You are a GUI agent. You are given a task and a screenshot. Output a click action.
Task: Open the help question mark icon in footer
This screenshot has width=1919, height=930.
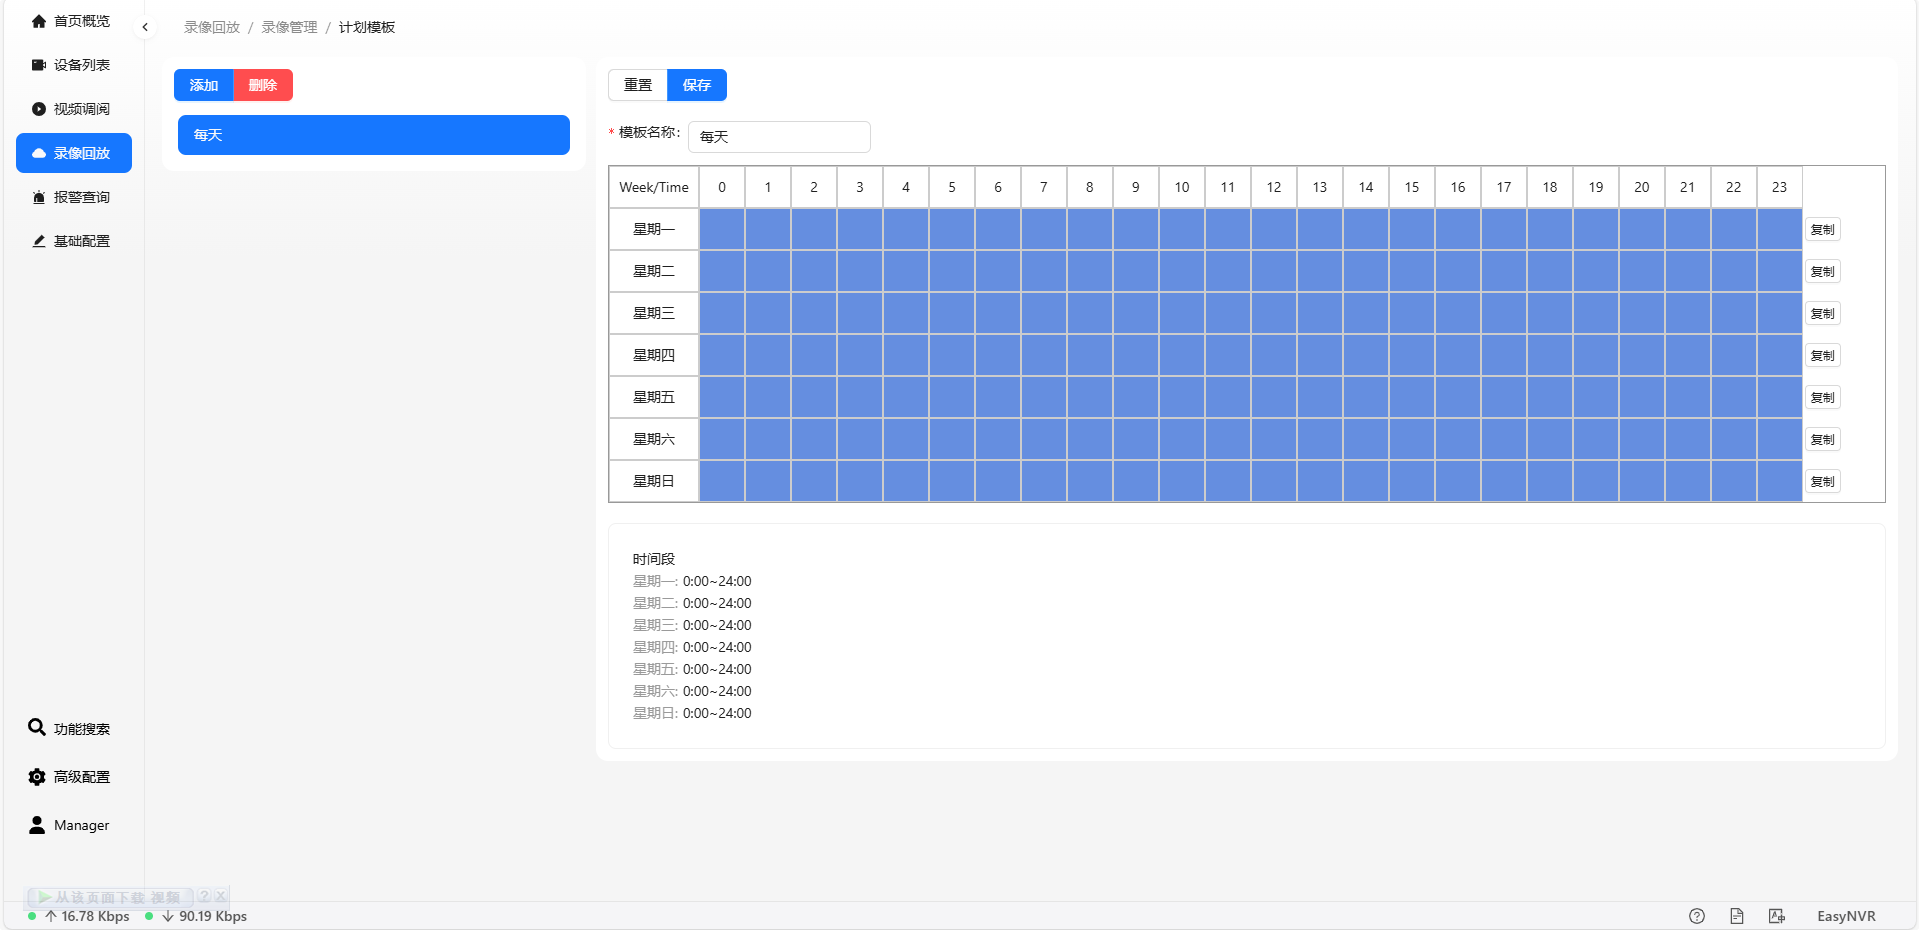point(1697,916)
